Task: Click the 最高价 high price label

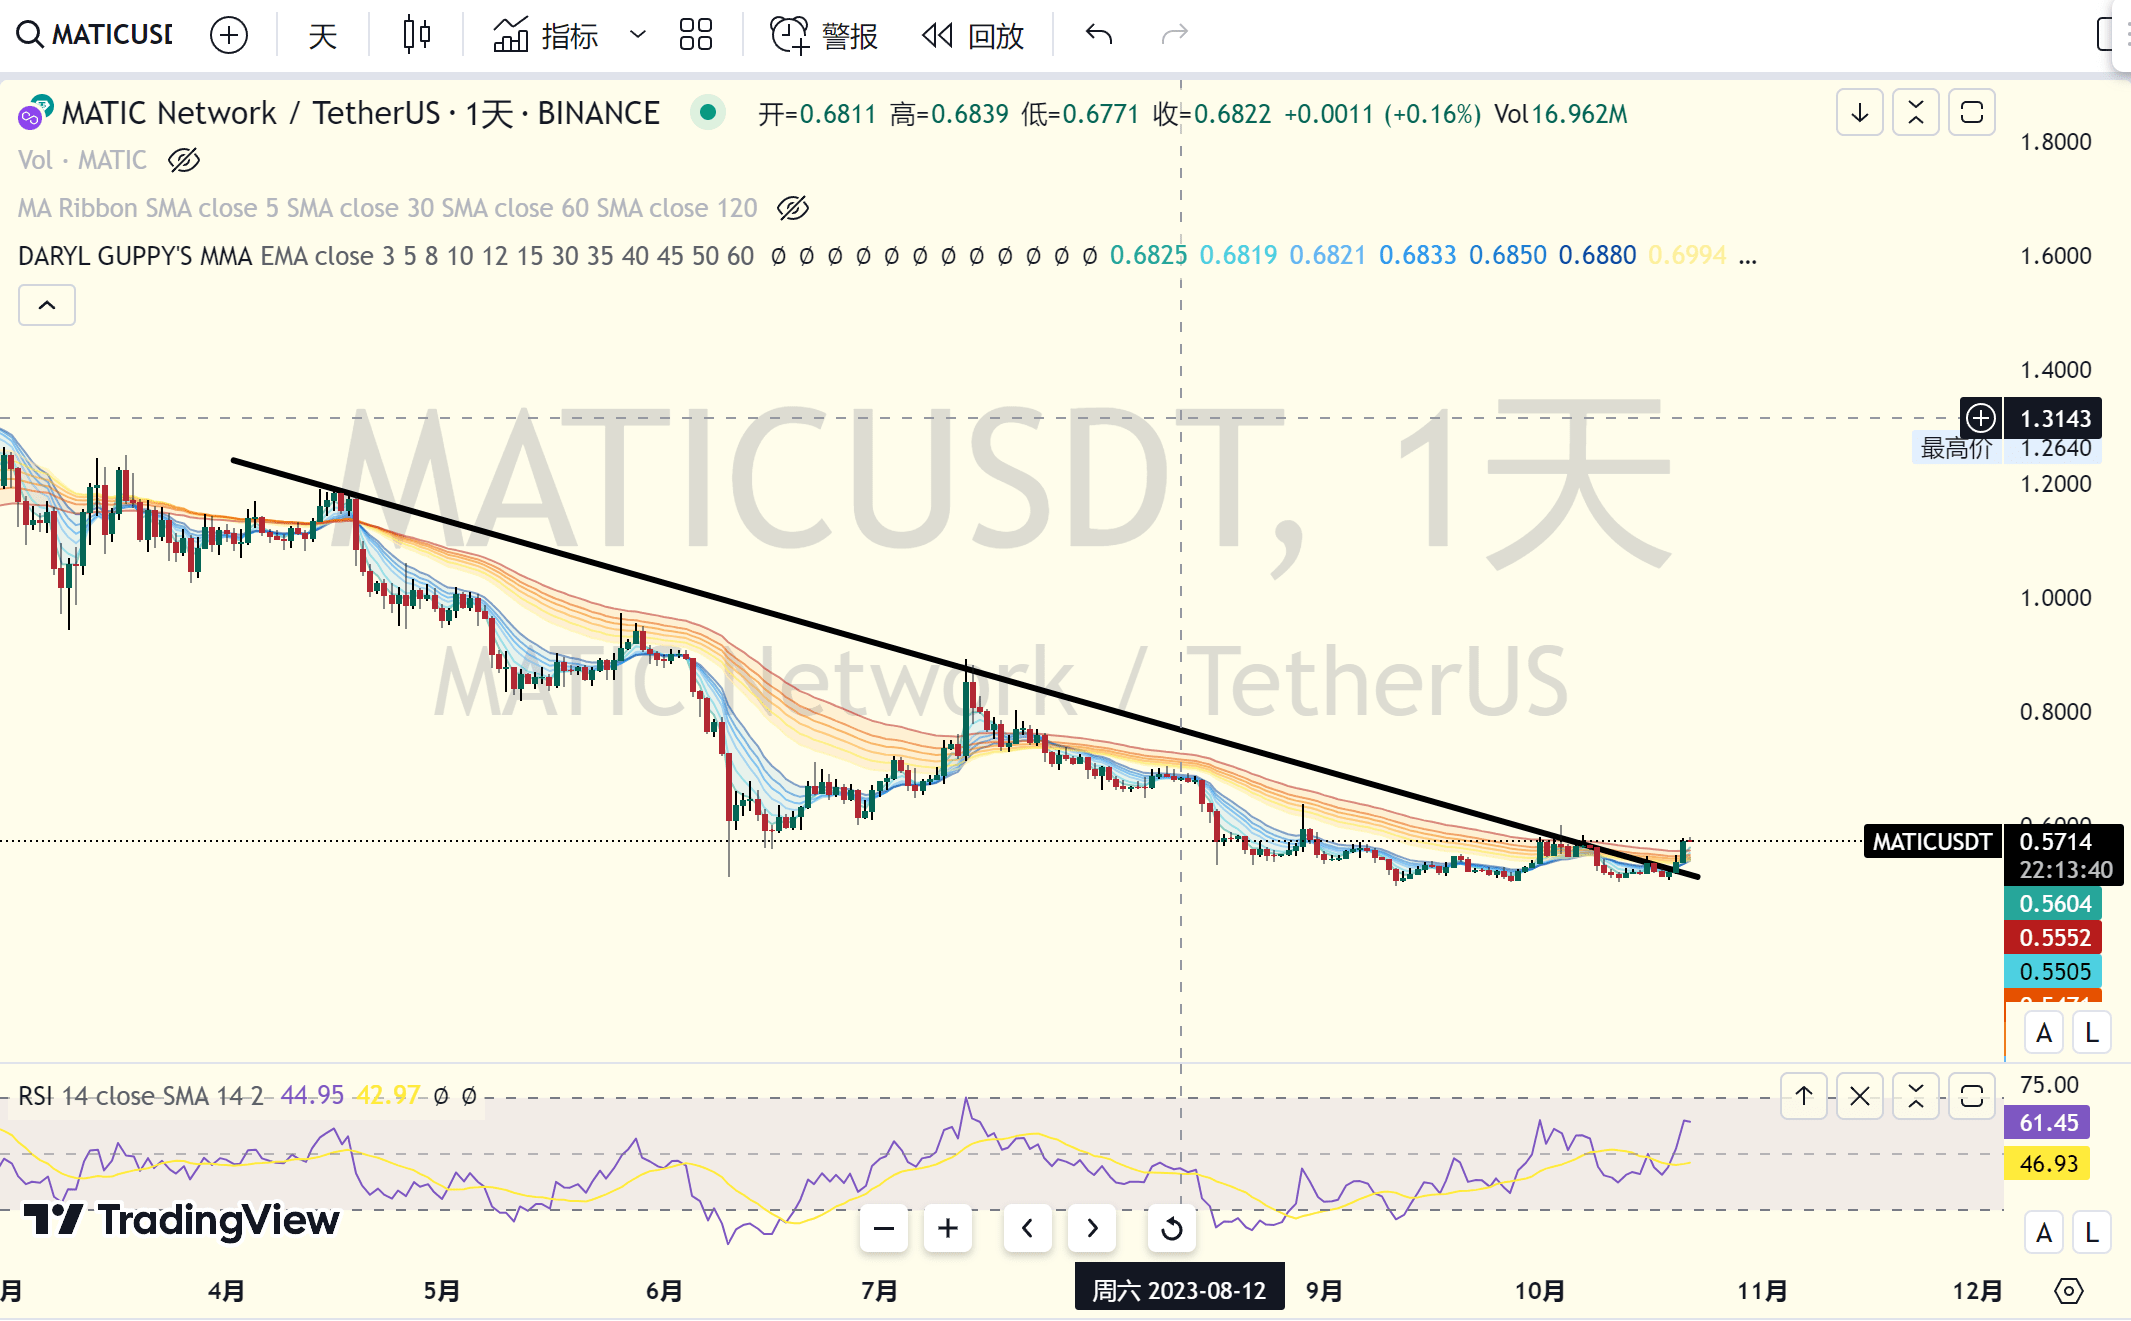Action: [x=1956, y=448]
